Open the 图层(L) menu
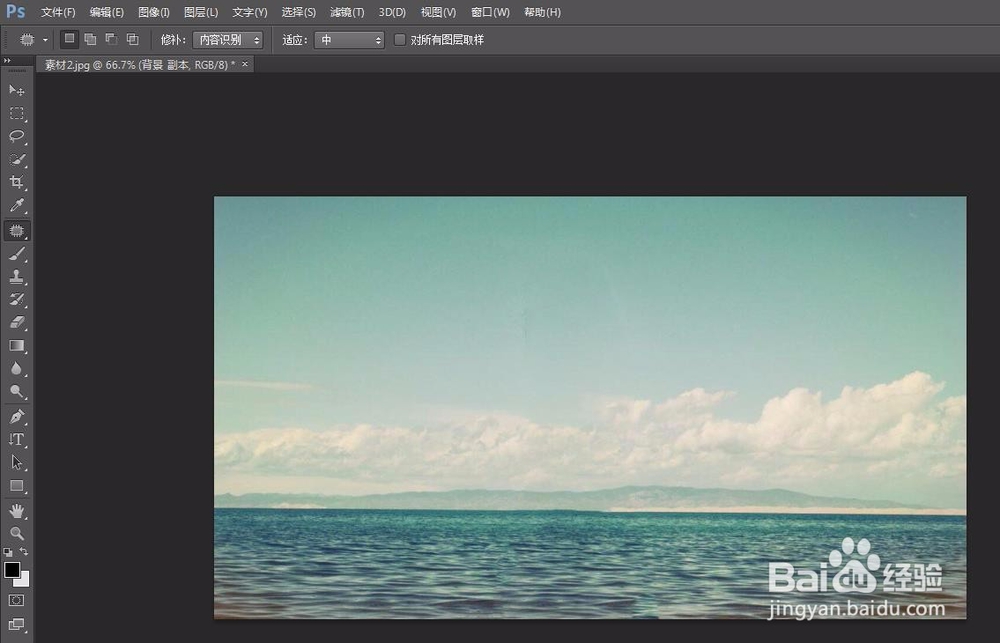The image size is (1000, 643). pos(201,12)
